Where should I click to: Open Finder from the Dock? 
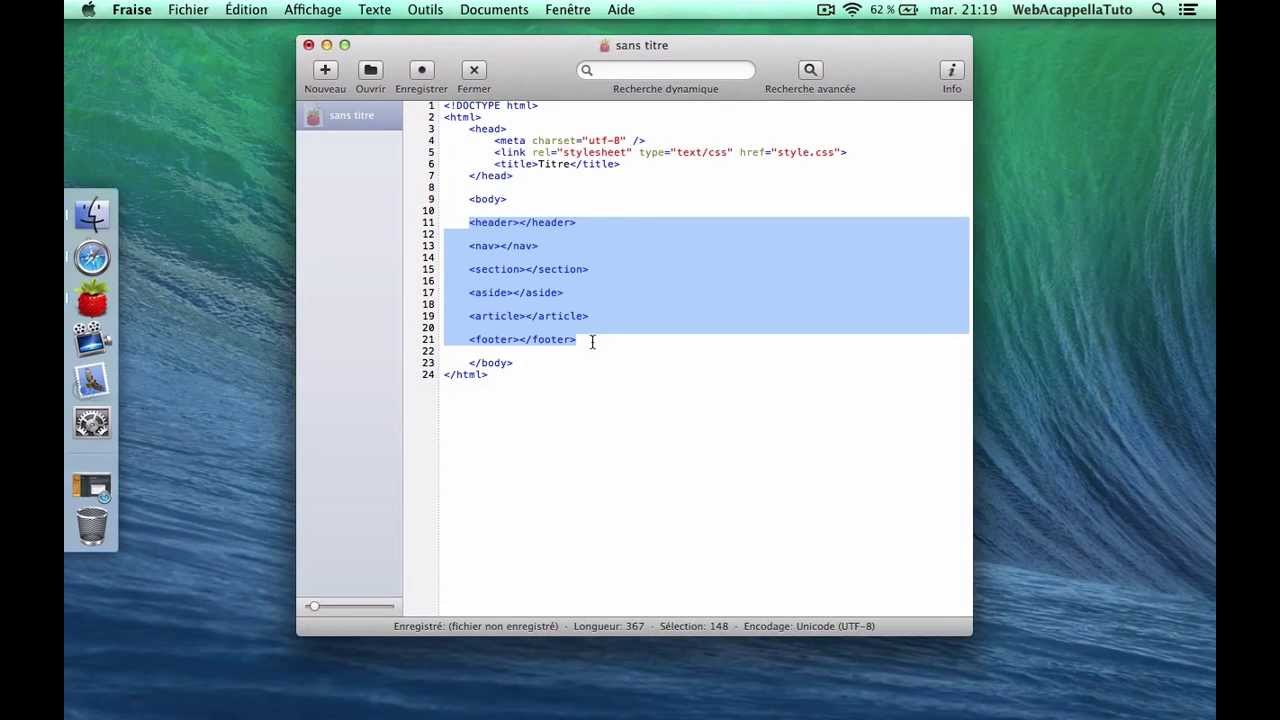[x=92, y=215]
